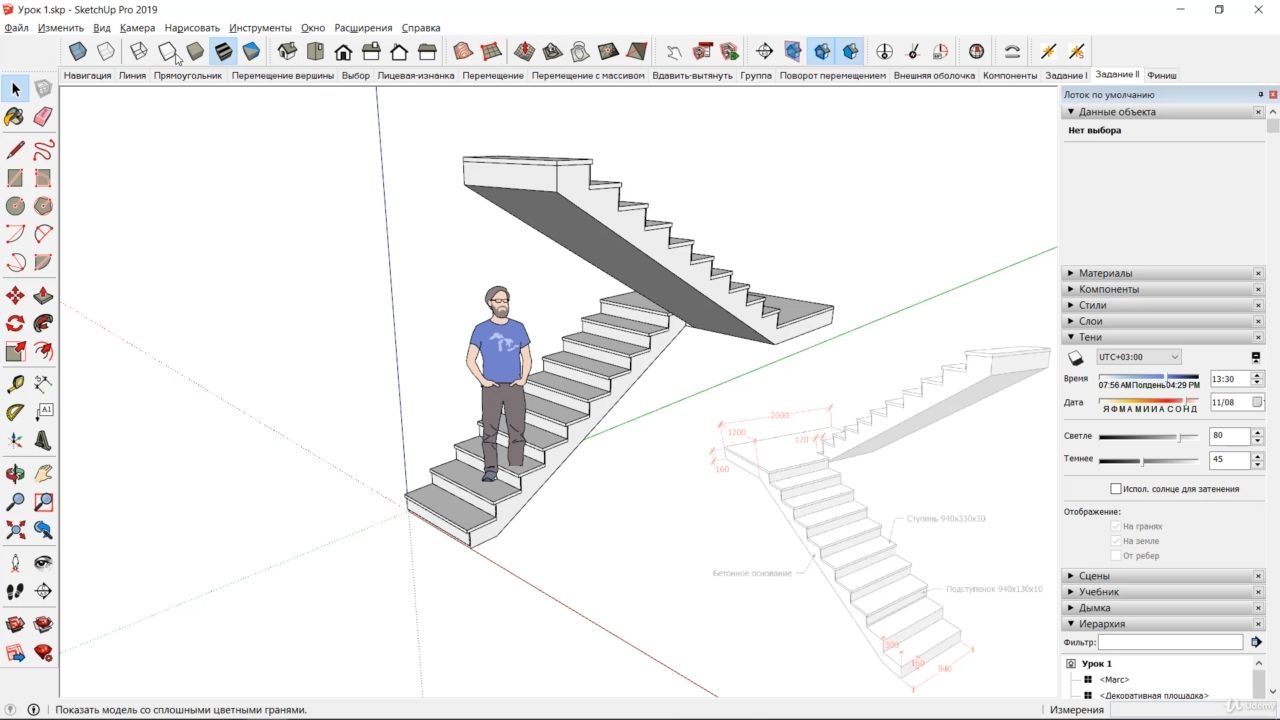The height and width of the screenshot is (720, 1280).
Task: Select the Push/Pull tool
Action: (43, 296)
